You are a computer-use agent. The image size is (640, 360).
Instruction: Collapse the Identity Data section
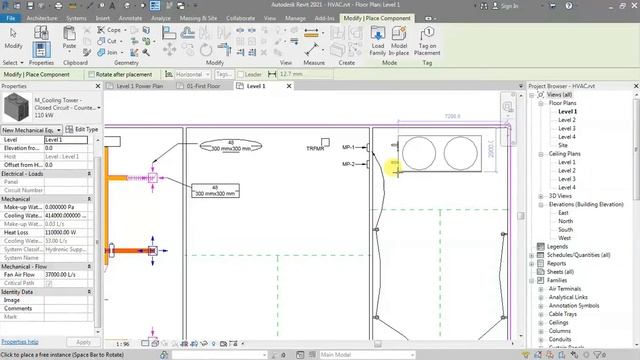coord(89,291)
